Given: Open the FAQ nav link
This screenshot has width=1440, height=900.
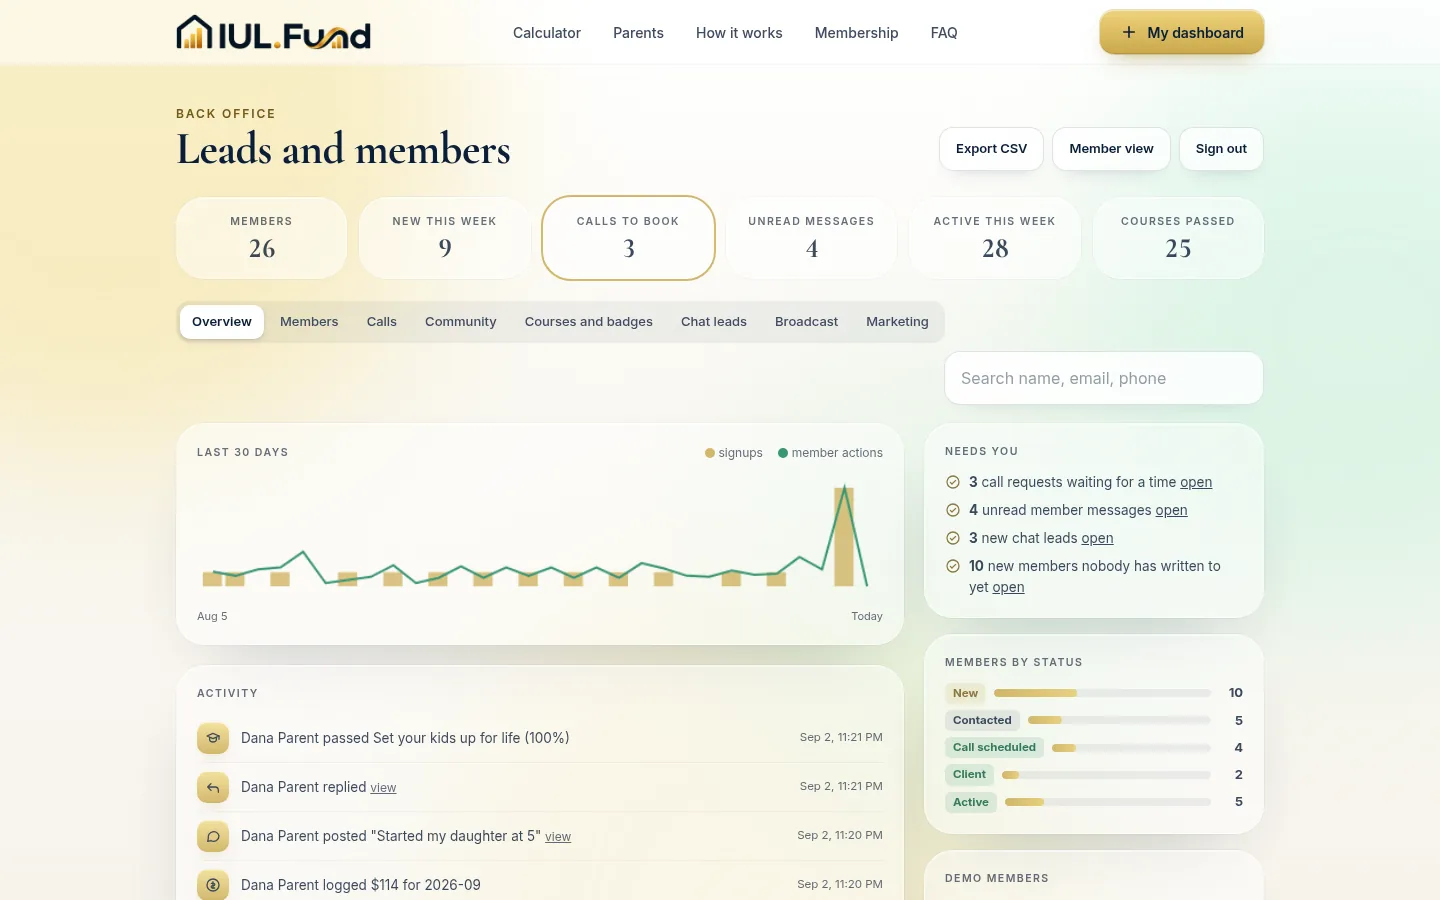Looking at the screenshot, I should 944,33.
